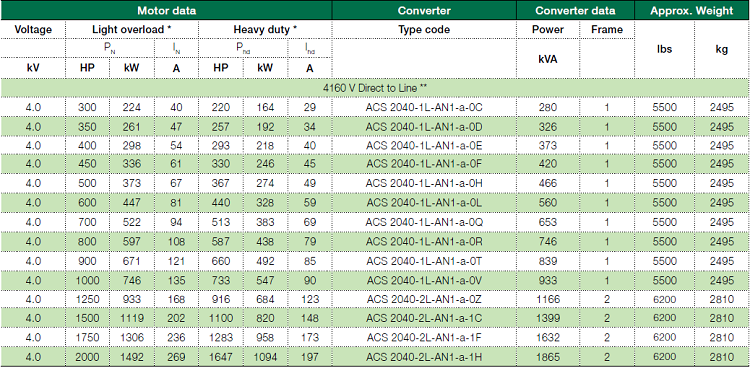Click type code ACS 2040-2L-AN1-a-1C
Viewport: 750px width, 368px height.
(424, 318)
